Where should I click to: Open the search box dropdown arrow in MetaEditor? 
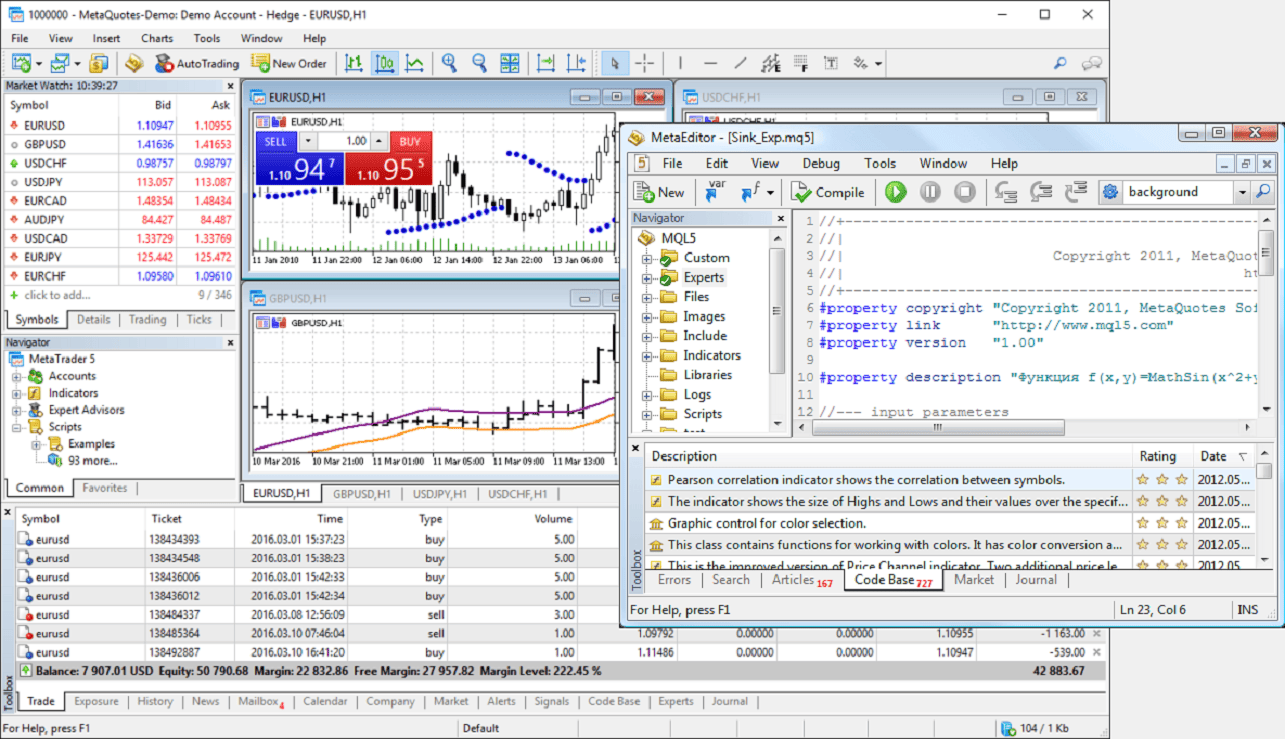[1242, 192]
